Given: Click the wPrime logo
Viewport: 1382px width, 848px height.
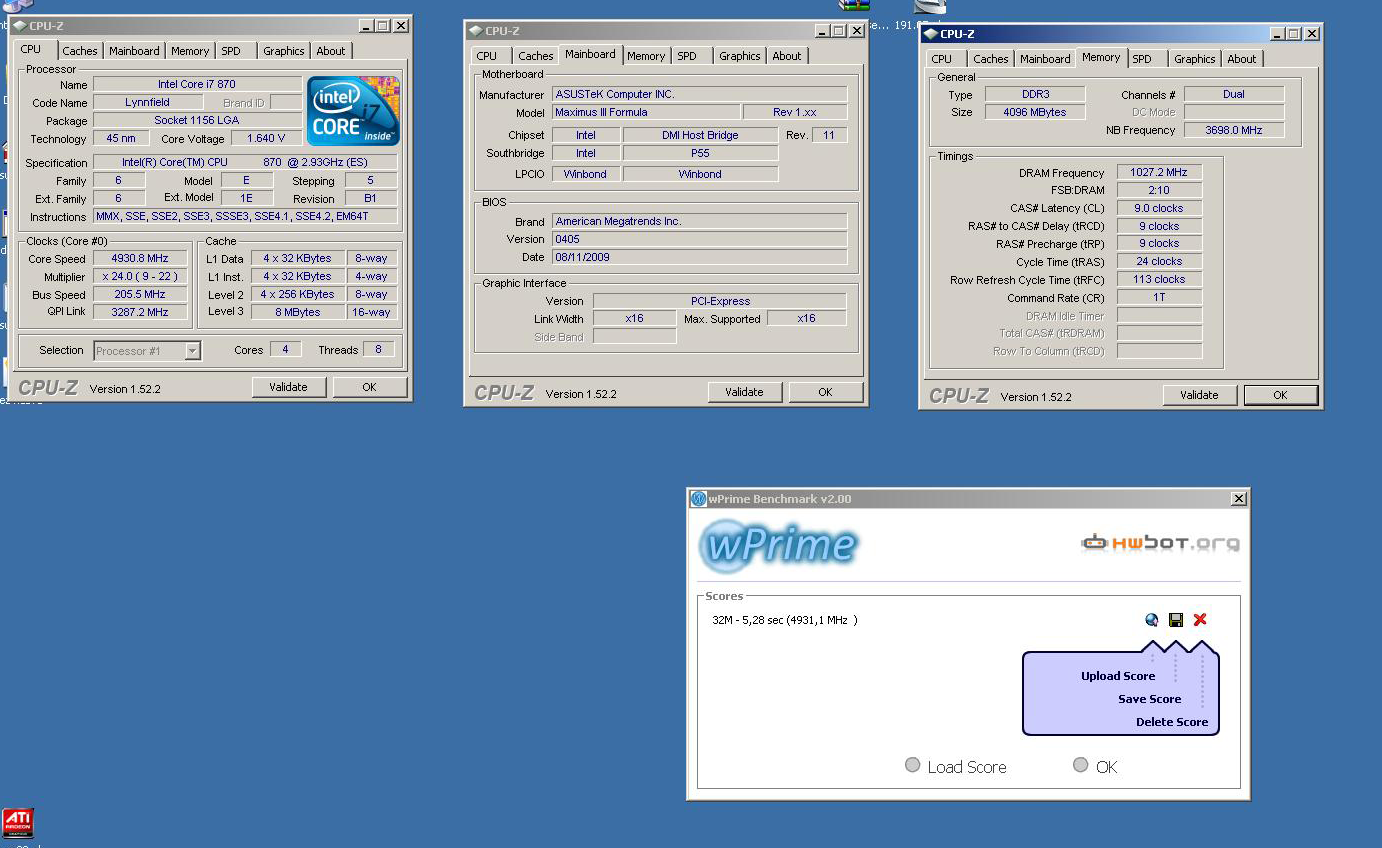Looking at the screenshot, I should pyautogui.click(x=779, y=544).
